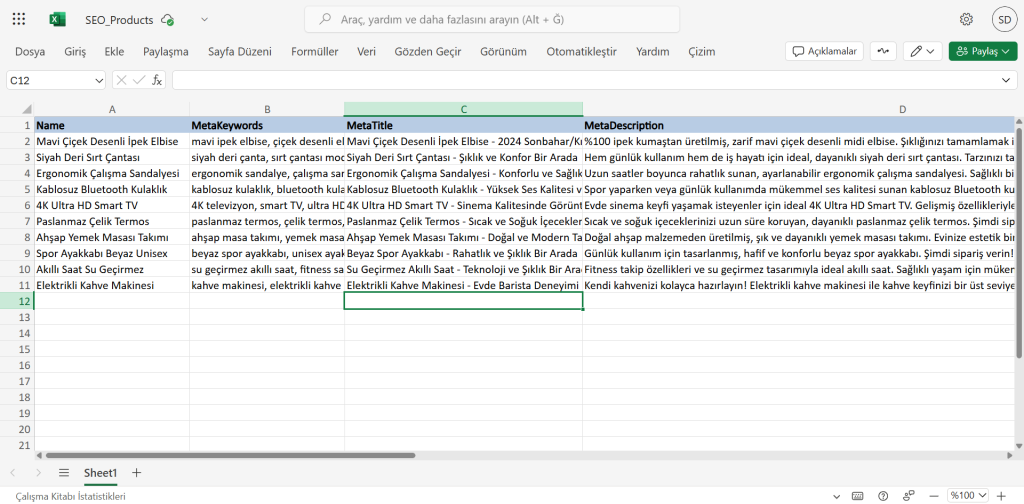This screenshot has width=1024, height=504.
Task: Click Çalışma Kitabı İstatistikleri in status bar
Action: pyautogui.click(x=71, y=496)
